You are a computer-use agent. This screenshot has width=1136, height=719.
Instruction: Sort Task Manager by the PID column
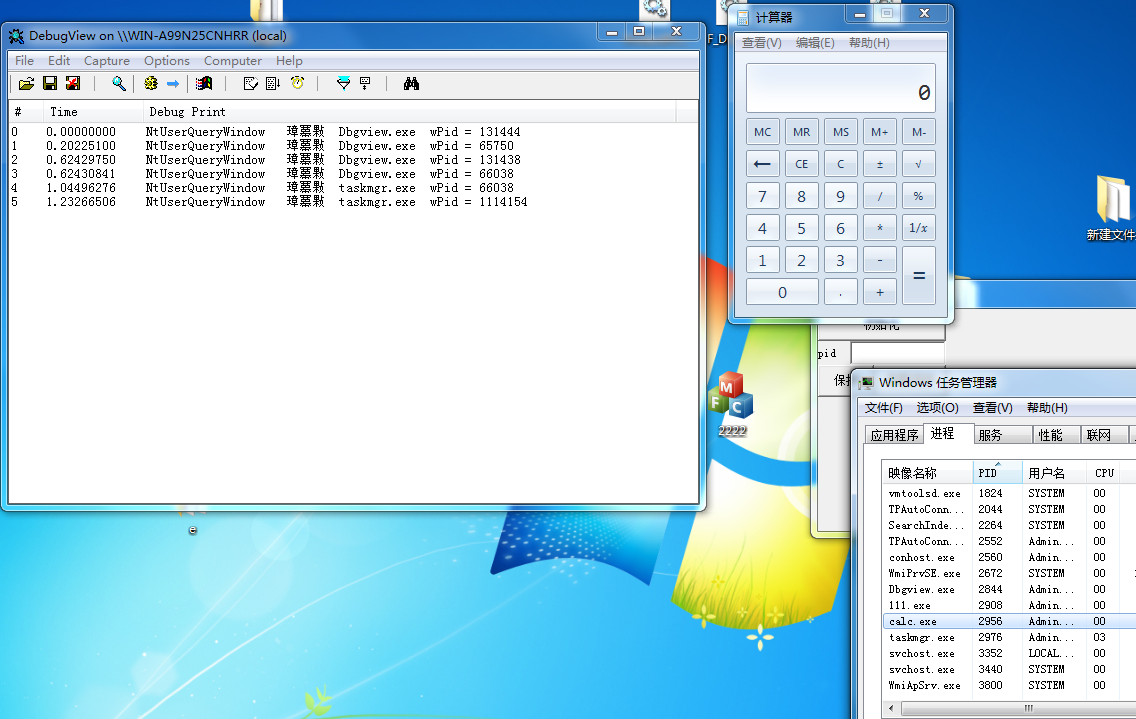click(x=997, y=473)
